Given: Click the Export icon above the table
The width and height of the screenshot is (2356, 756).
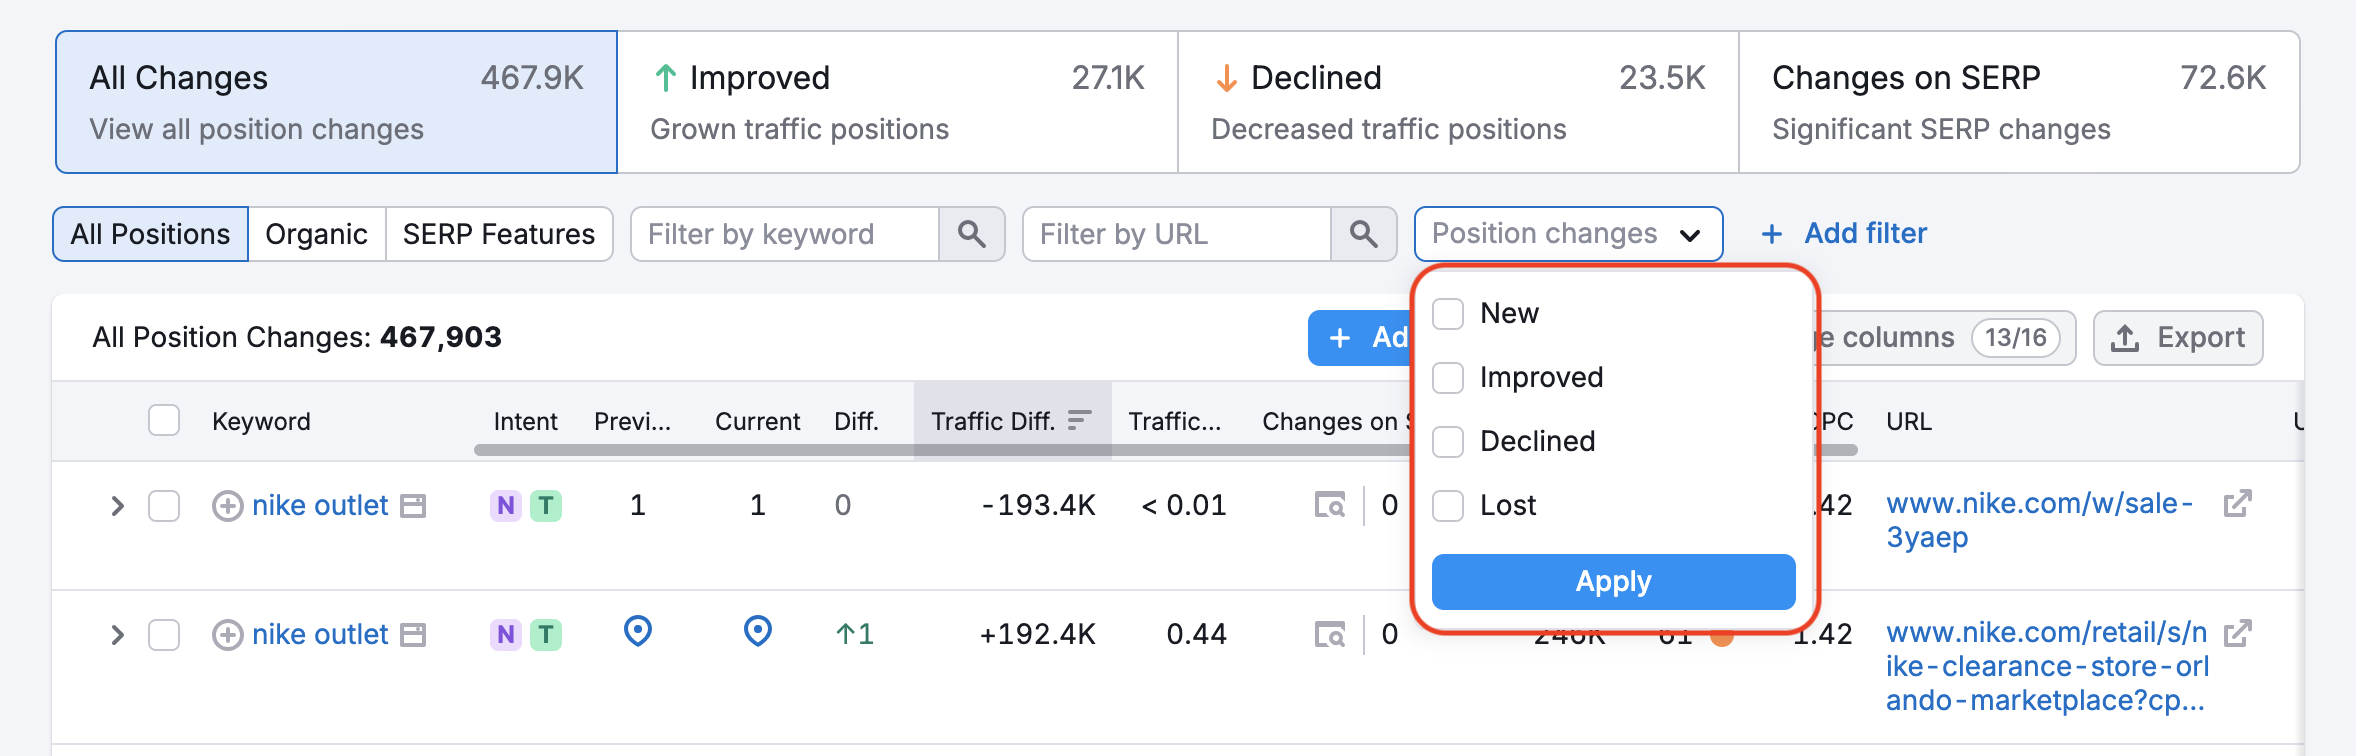Looking at the screenshot, I should point(2124,337).
